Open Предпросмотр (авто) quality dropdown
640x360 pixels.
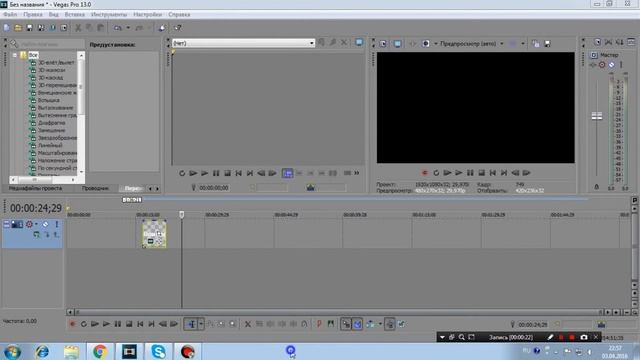[x=502, y=44]
